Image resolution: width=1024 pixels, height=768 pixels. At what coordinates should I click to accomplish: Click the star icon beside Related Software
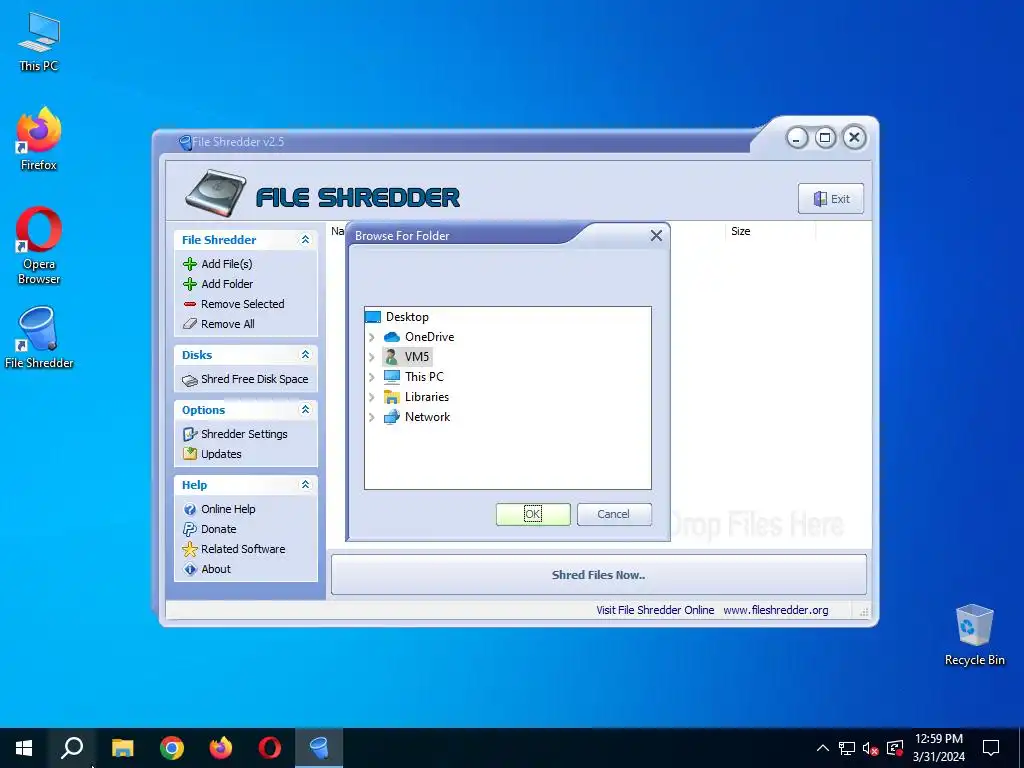[x=190, y=549]
